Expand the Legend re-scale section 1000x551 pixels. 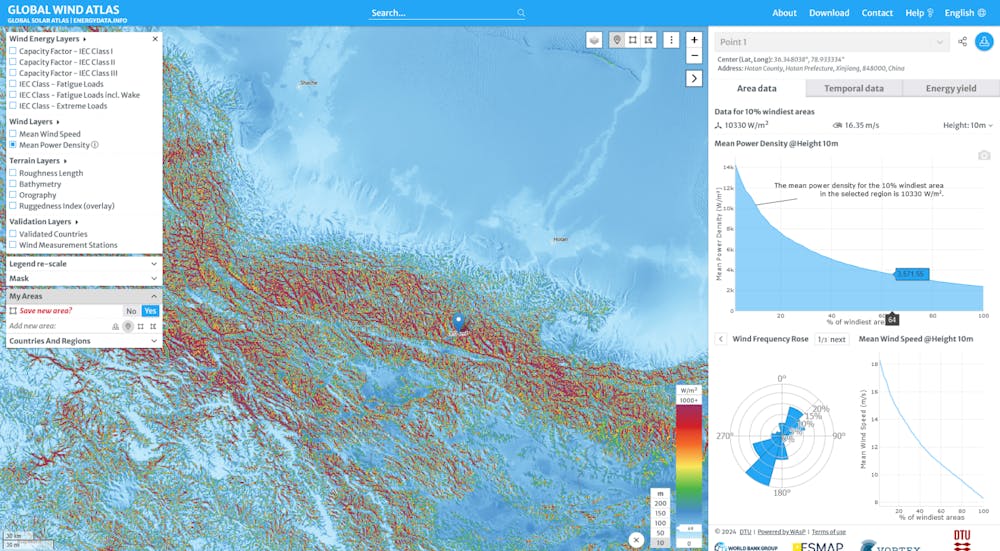click(84, 263)
